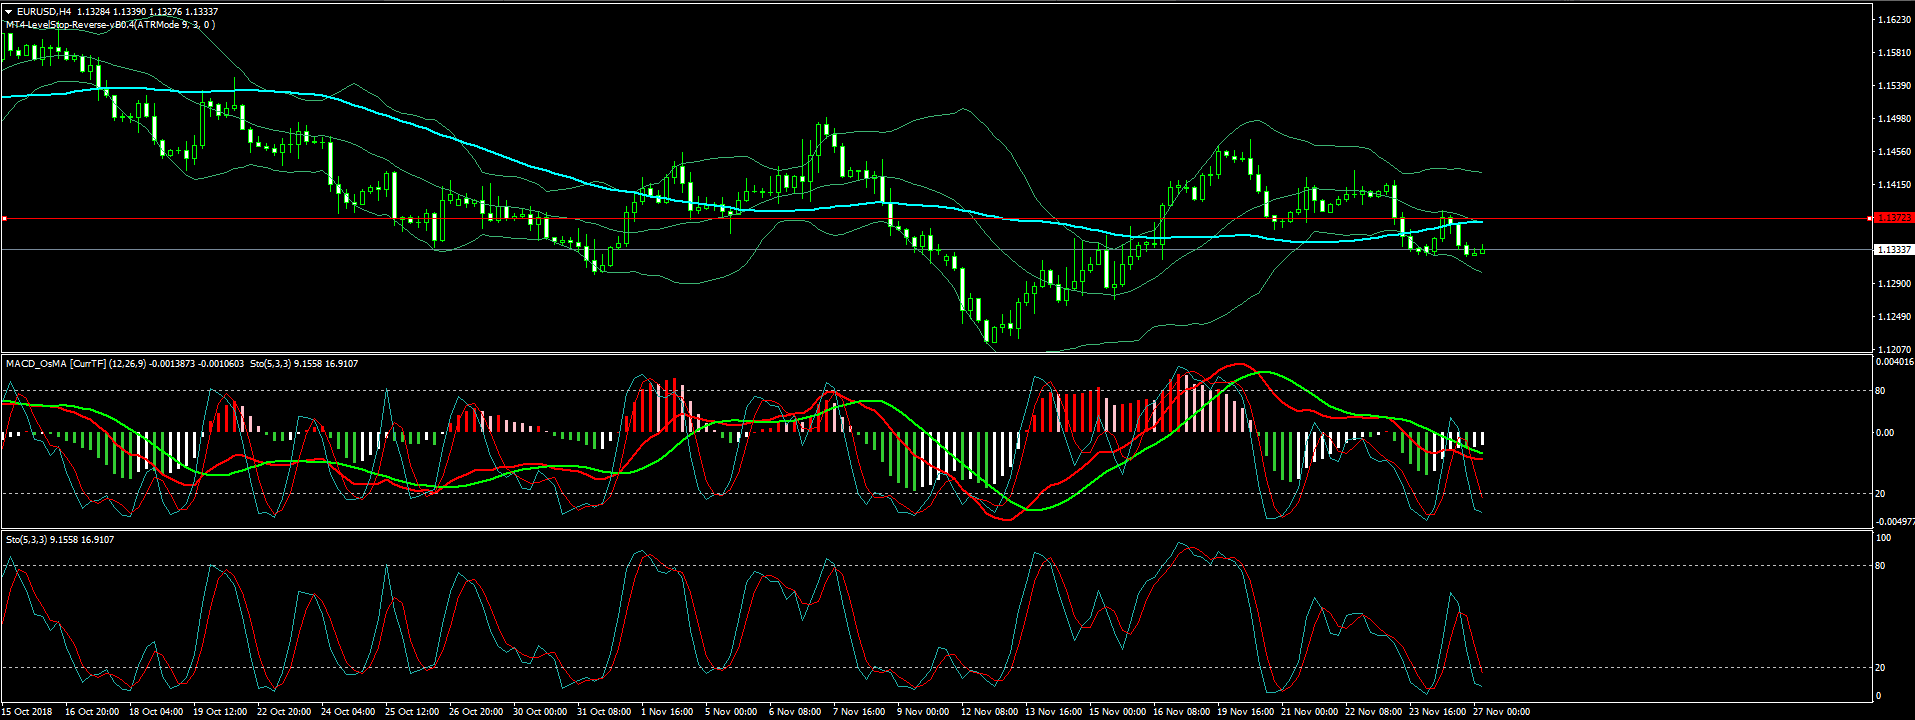
Task: Click the 31 Oct 08:00 time label
Action: point(604,712)
